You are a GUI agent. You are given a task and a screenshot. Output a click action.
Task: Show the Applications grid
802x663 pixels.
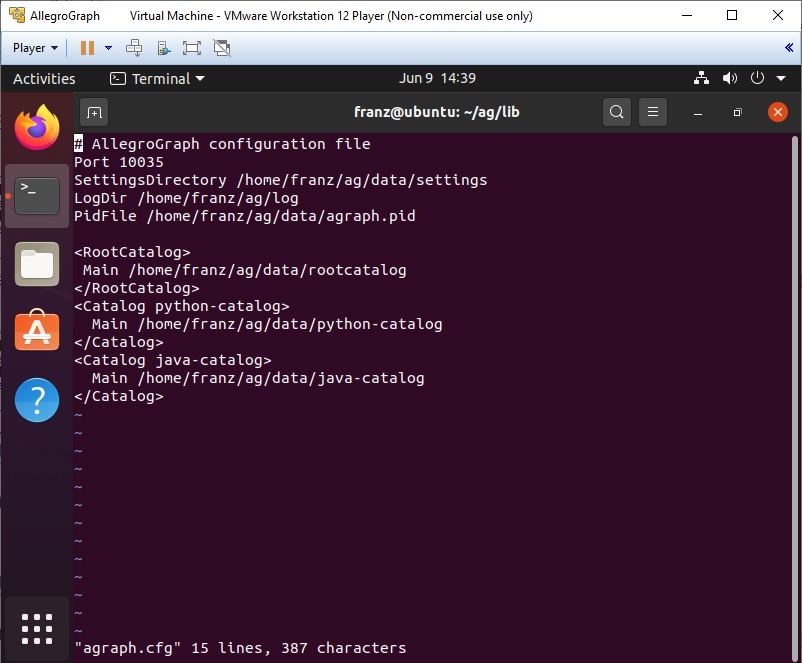tap(37, 629)
